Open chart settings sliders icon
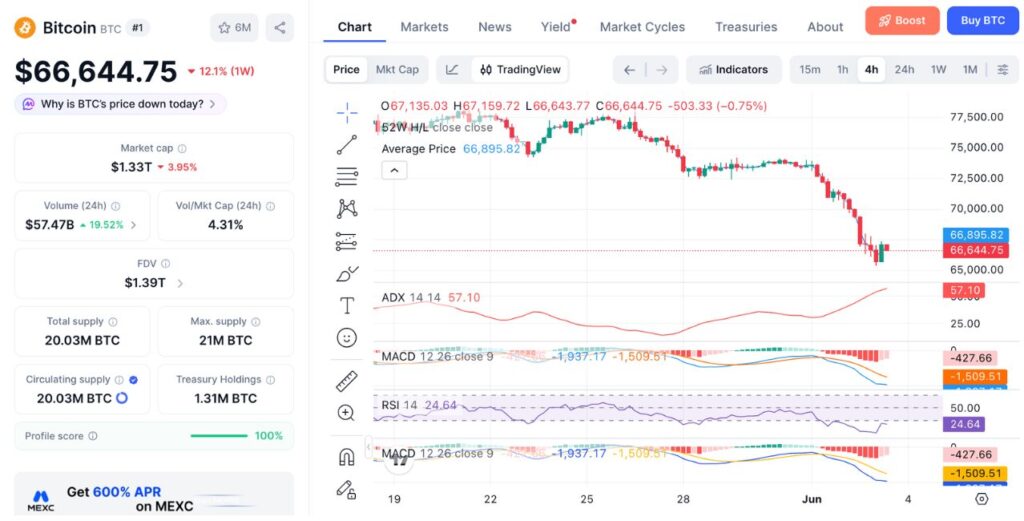The width and height of the screenshot is (1024, 521). [1003, 70]
